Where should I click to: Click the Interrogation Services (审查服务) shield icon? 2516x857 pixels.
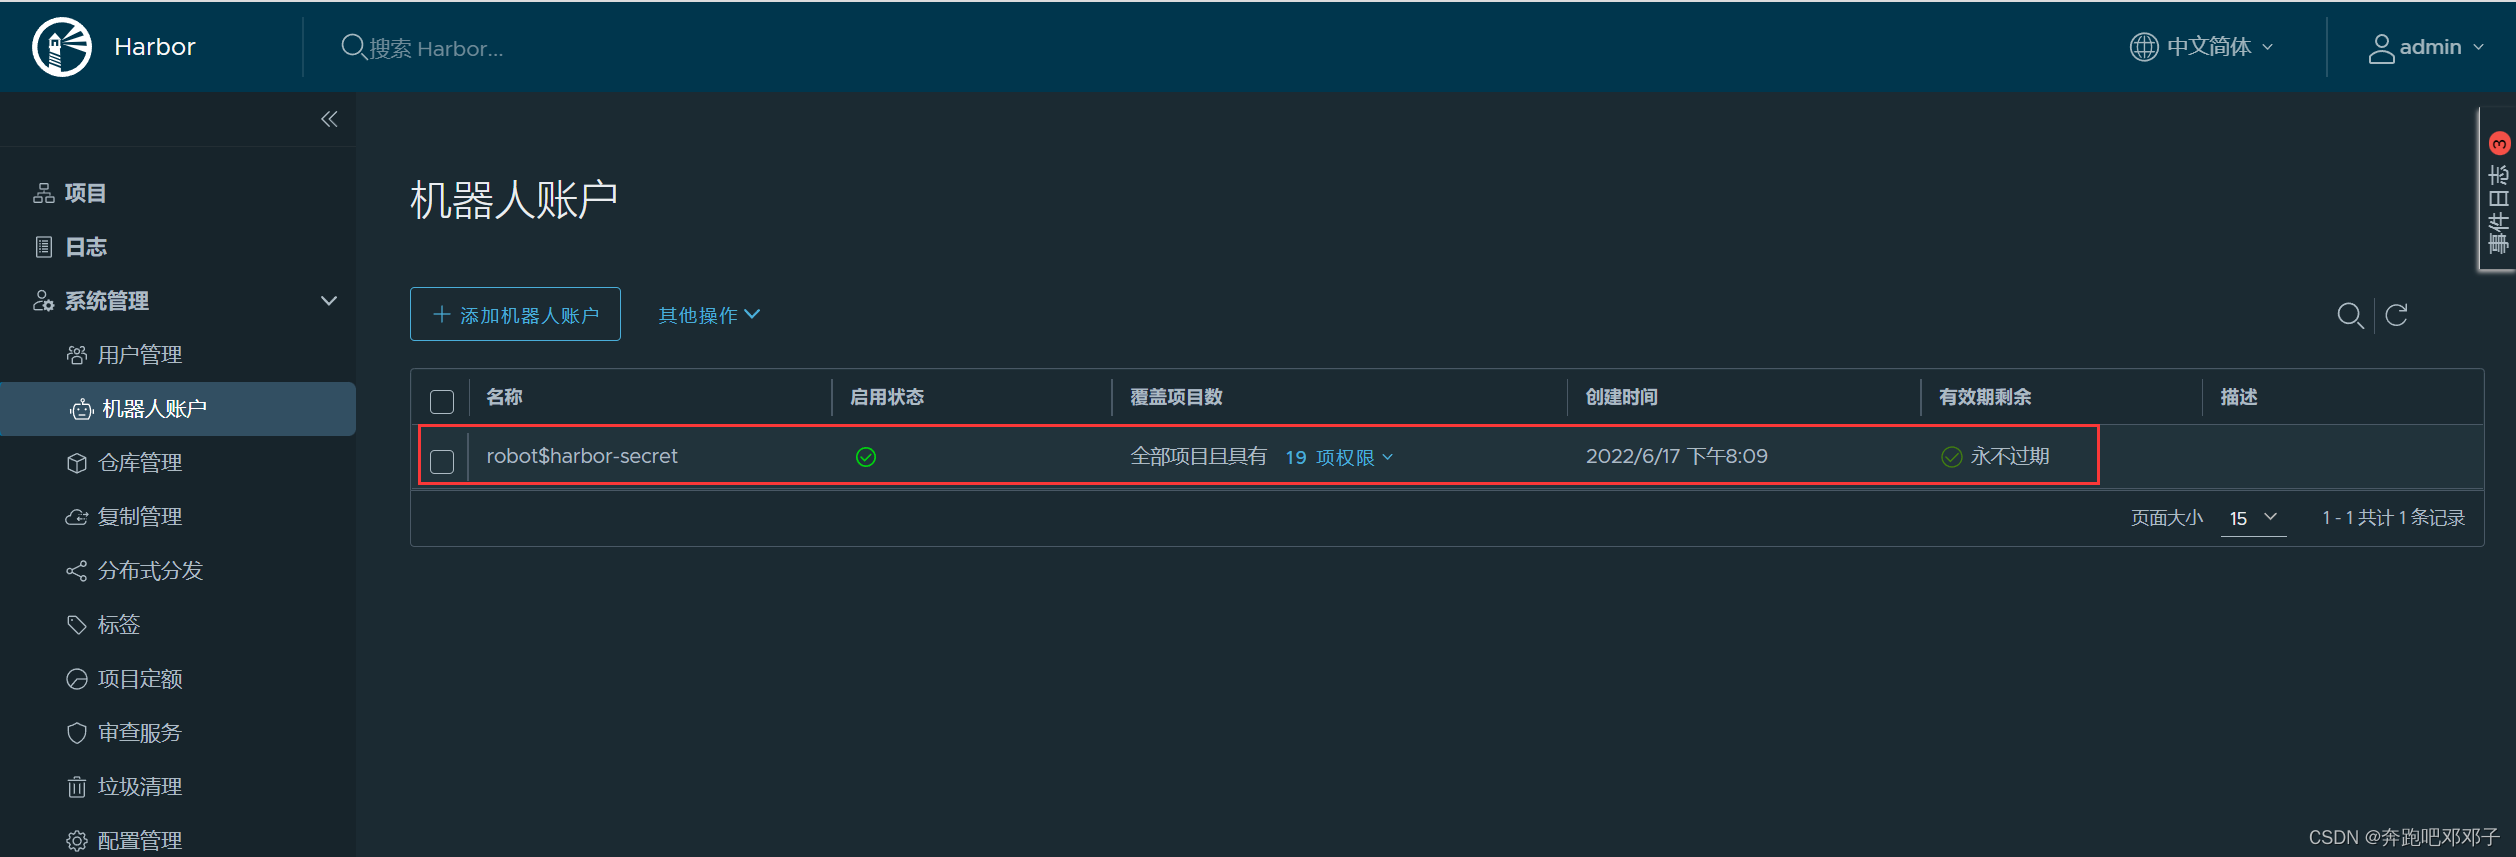pos(77,733)
